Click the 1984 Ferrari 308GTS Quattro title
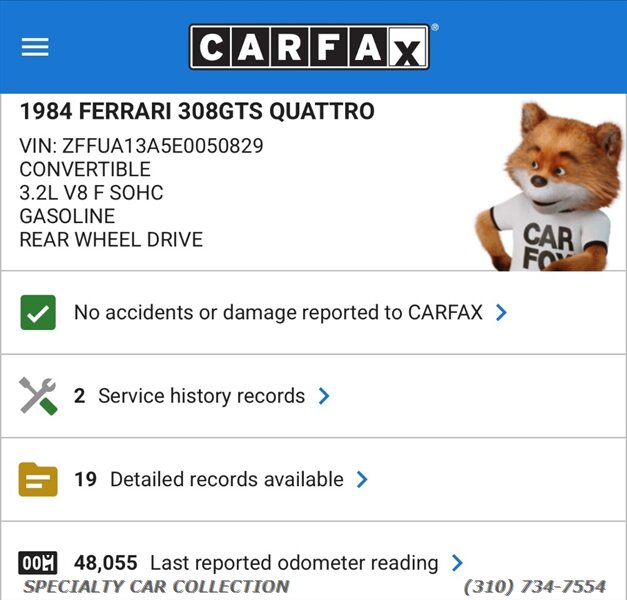The width and height of the screenshot is (627, 600). click(x=197, y=111)
